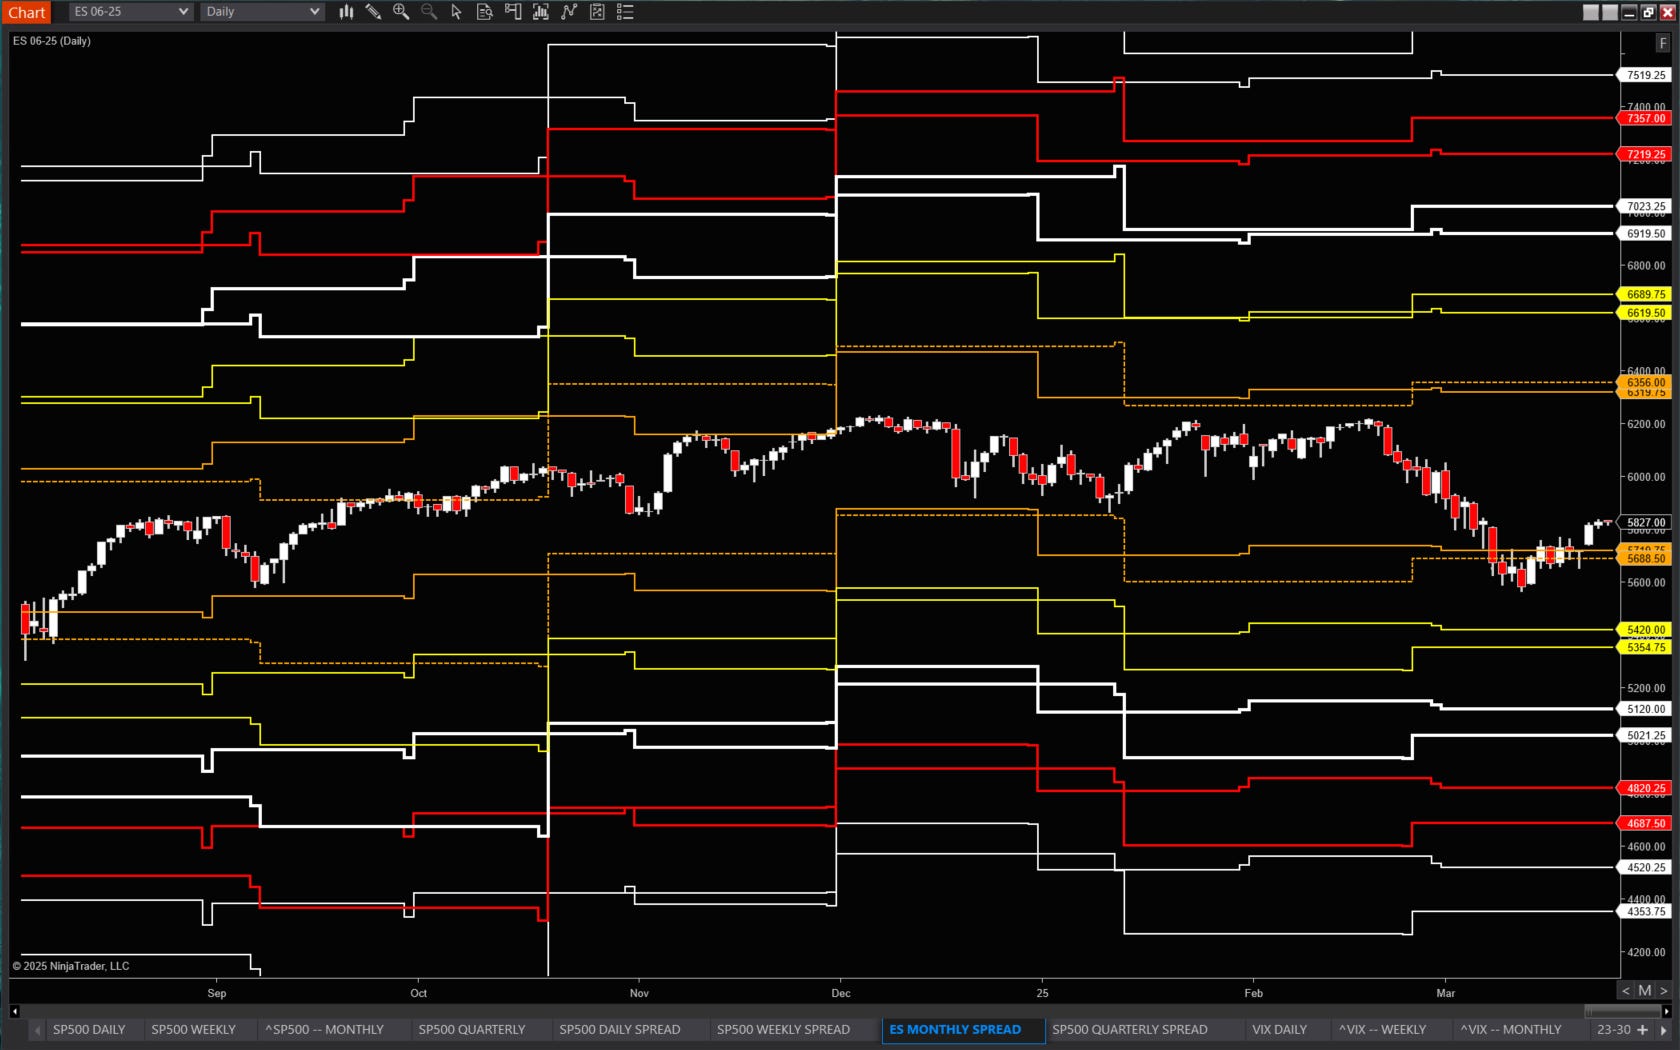Image resolution: width=1680 pixels, height=1050 pixels.
Task: Open the Strategies icon
Action: 597,12
